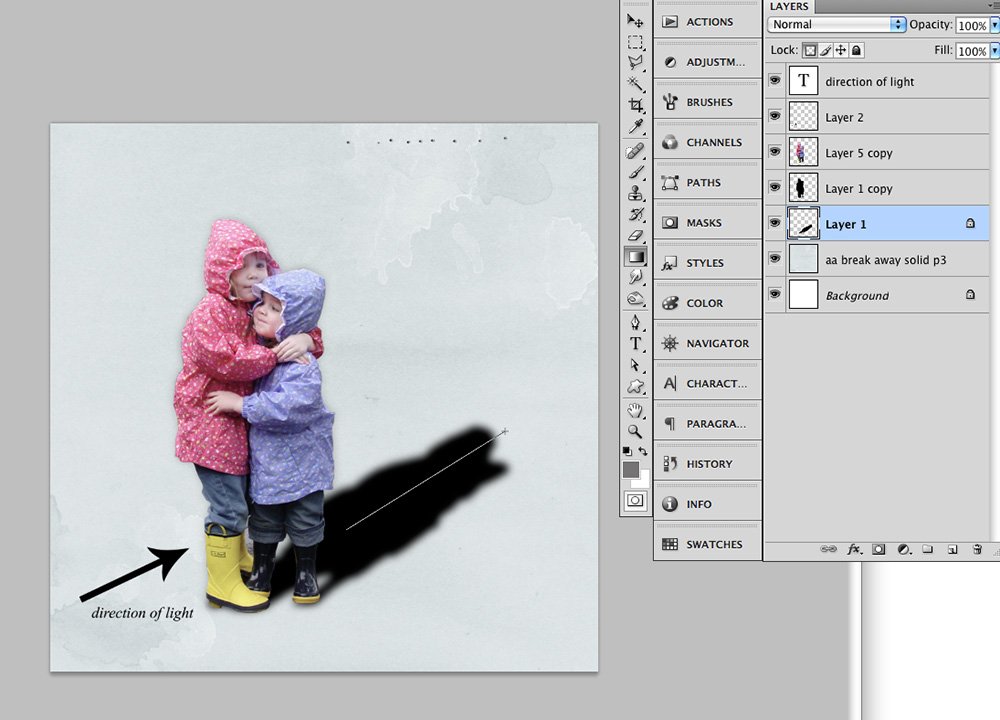Open layer style fx menu
This screenshot has width=1000, height=720.
pyautogui.click(x=855, y=549)
